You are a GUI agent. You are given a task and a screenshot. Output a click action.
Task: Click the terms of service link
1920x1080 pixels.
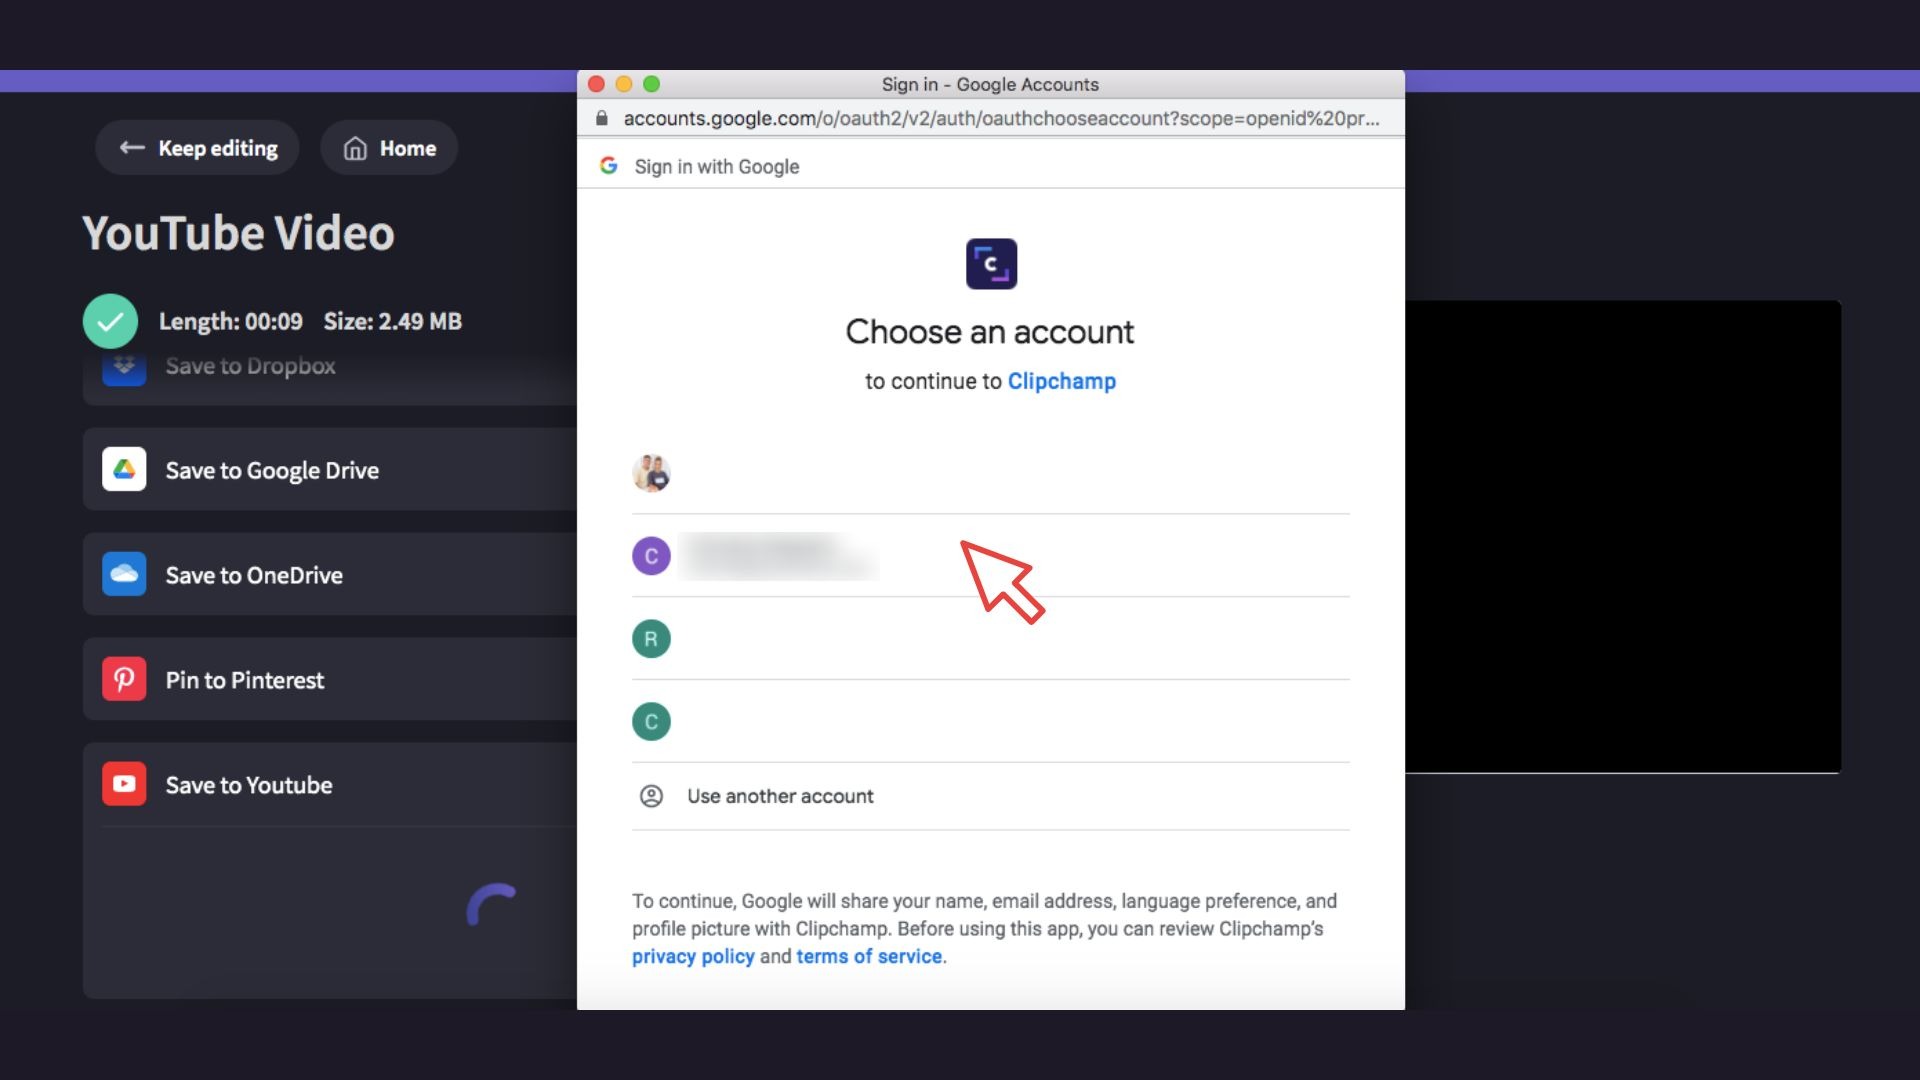[x=868, y=956]
